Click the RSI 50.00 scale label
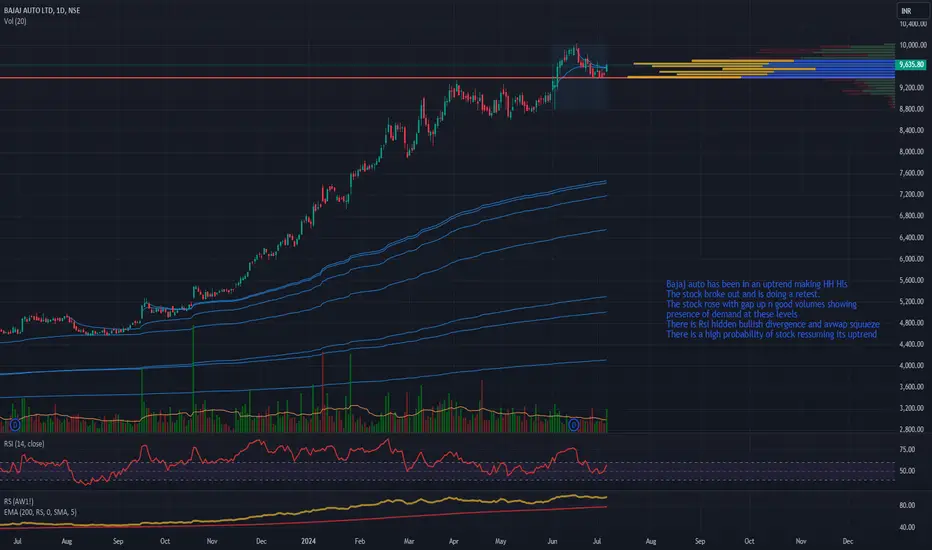The width and height of the screenshot is (932, 550). point(907,471)
